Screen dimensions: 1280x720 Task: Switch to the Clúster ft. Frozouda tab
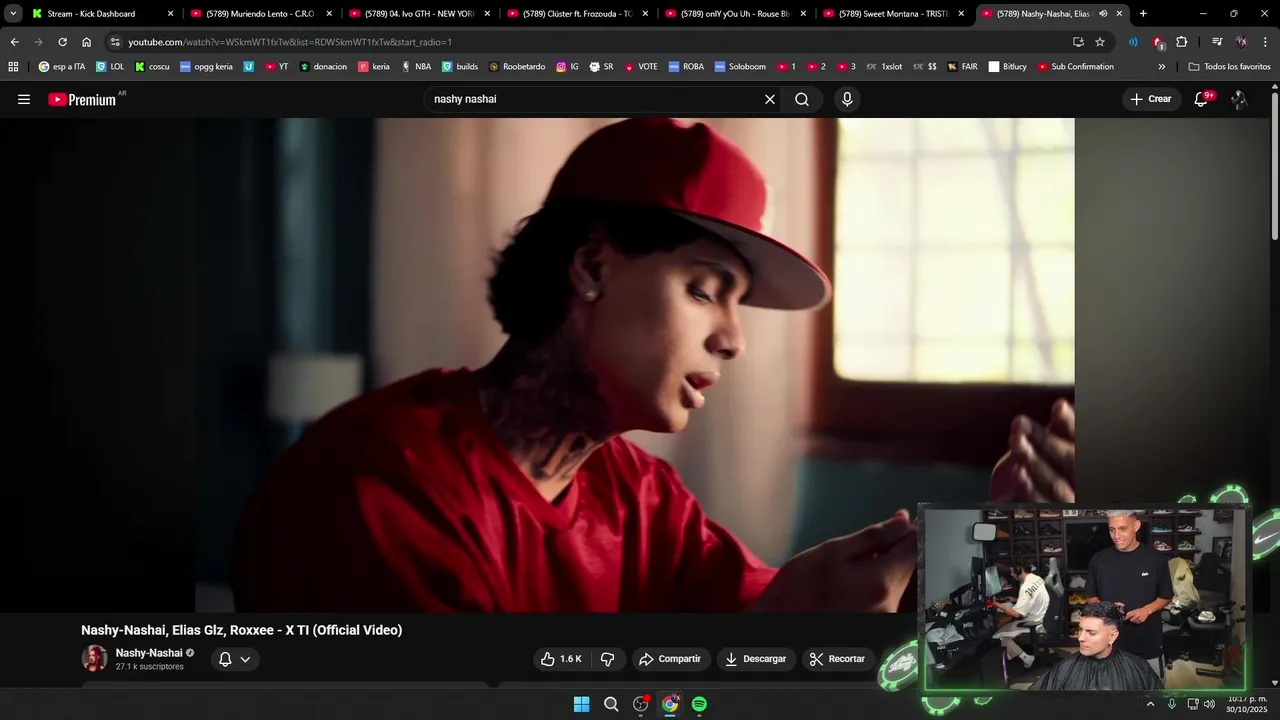[577, 14]
